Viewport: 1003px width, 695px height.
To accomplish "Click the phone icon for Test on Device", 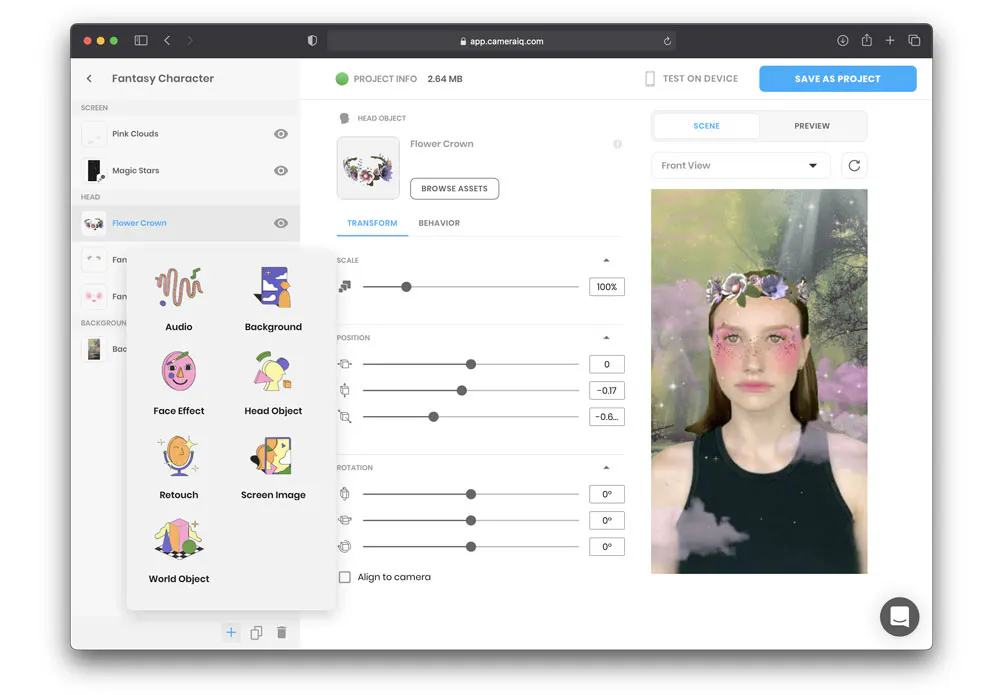I will coord(650,79).
